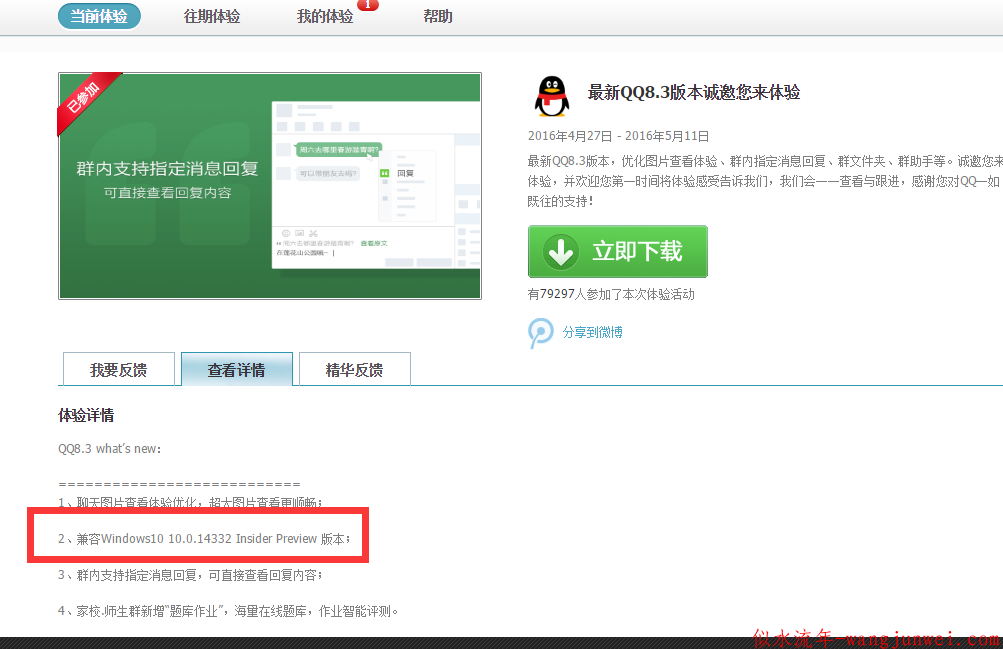The height and width of the screenshot is (649, 1003).
Task: Click item 4 about 家校.师生群 题库作业
Action: (x=228, y=611)
